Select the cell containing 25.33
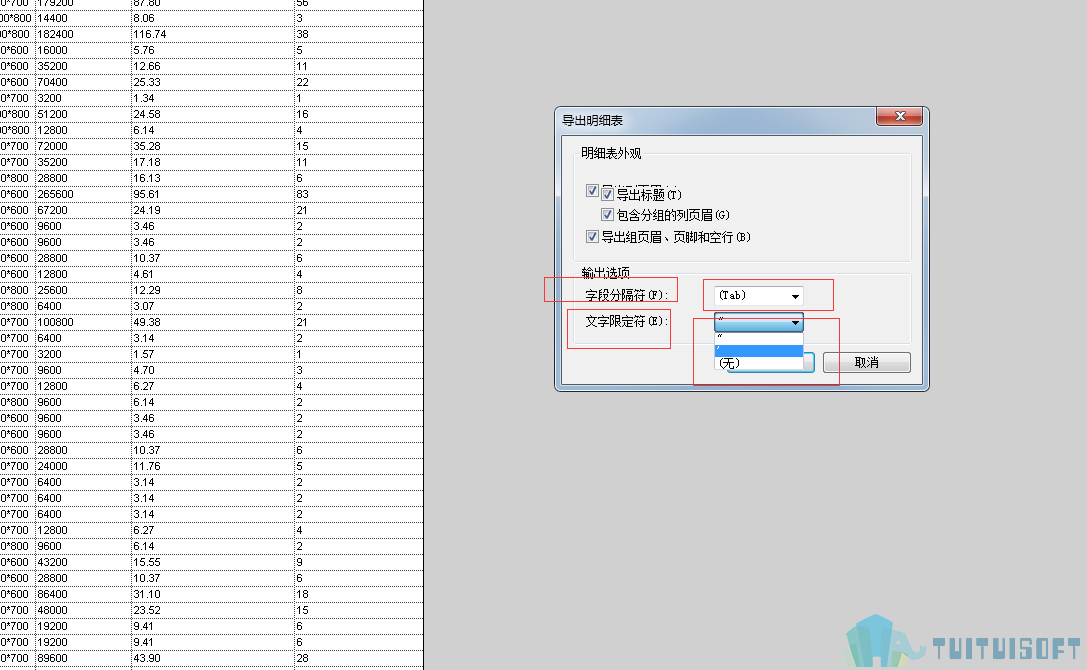The height and width of the screenshot is (670, 1087). click(x=213, y=82)
